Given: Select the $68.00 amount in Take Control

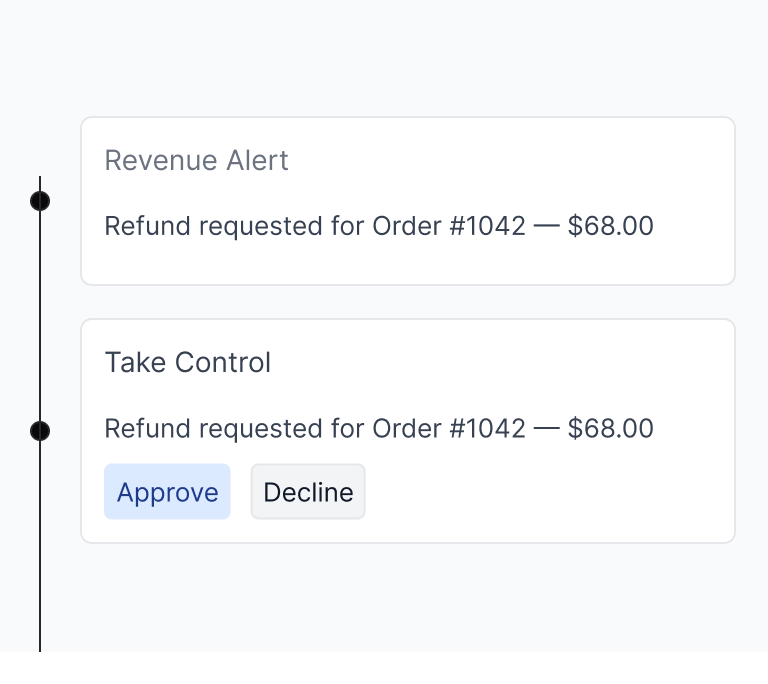Looking at the screenshot, I should coord(611,429).
